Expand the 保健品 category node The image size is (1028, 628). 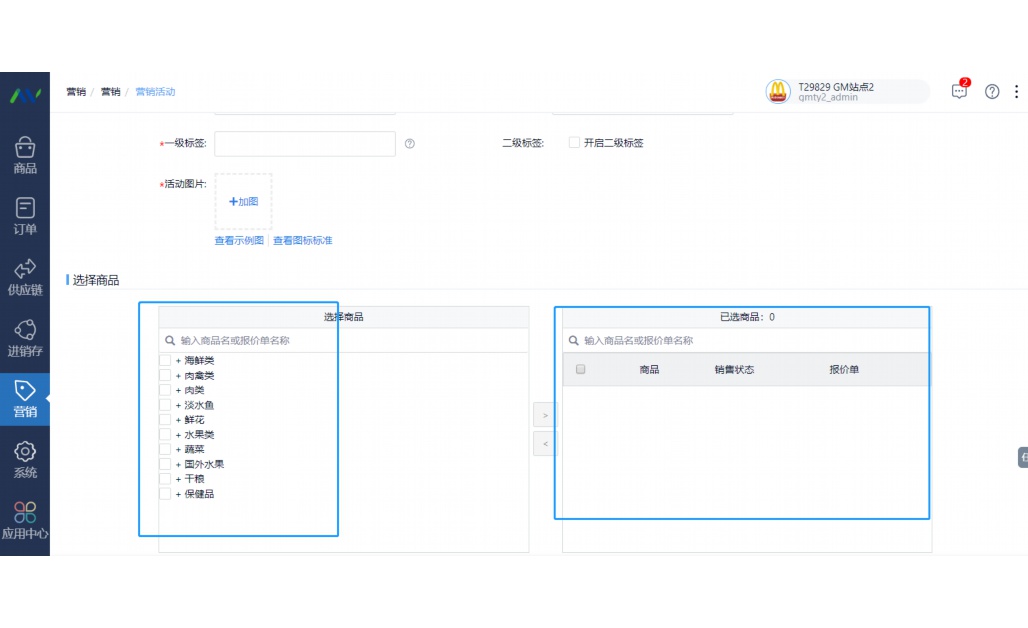pos(180,493)
